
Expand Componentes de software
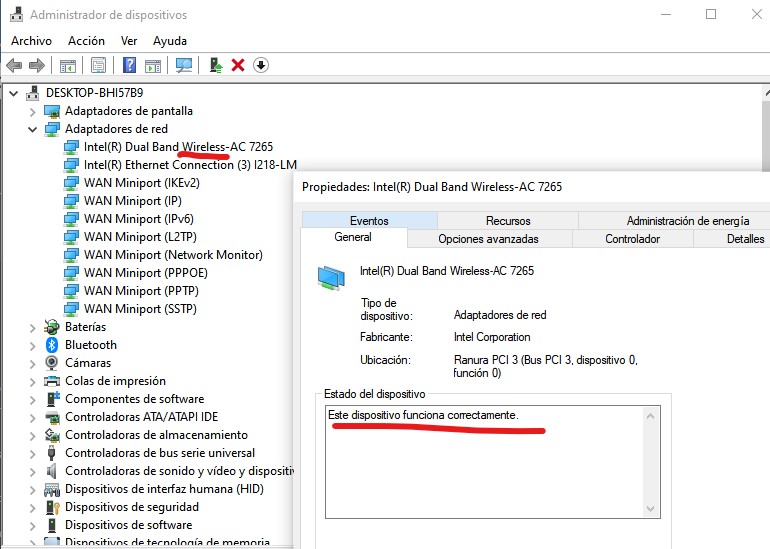[32, 400]
